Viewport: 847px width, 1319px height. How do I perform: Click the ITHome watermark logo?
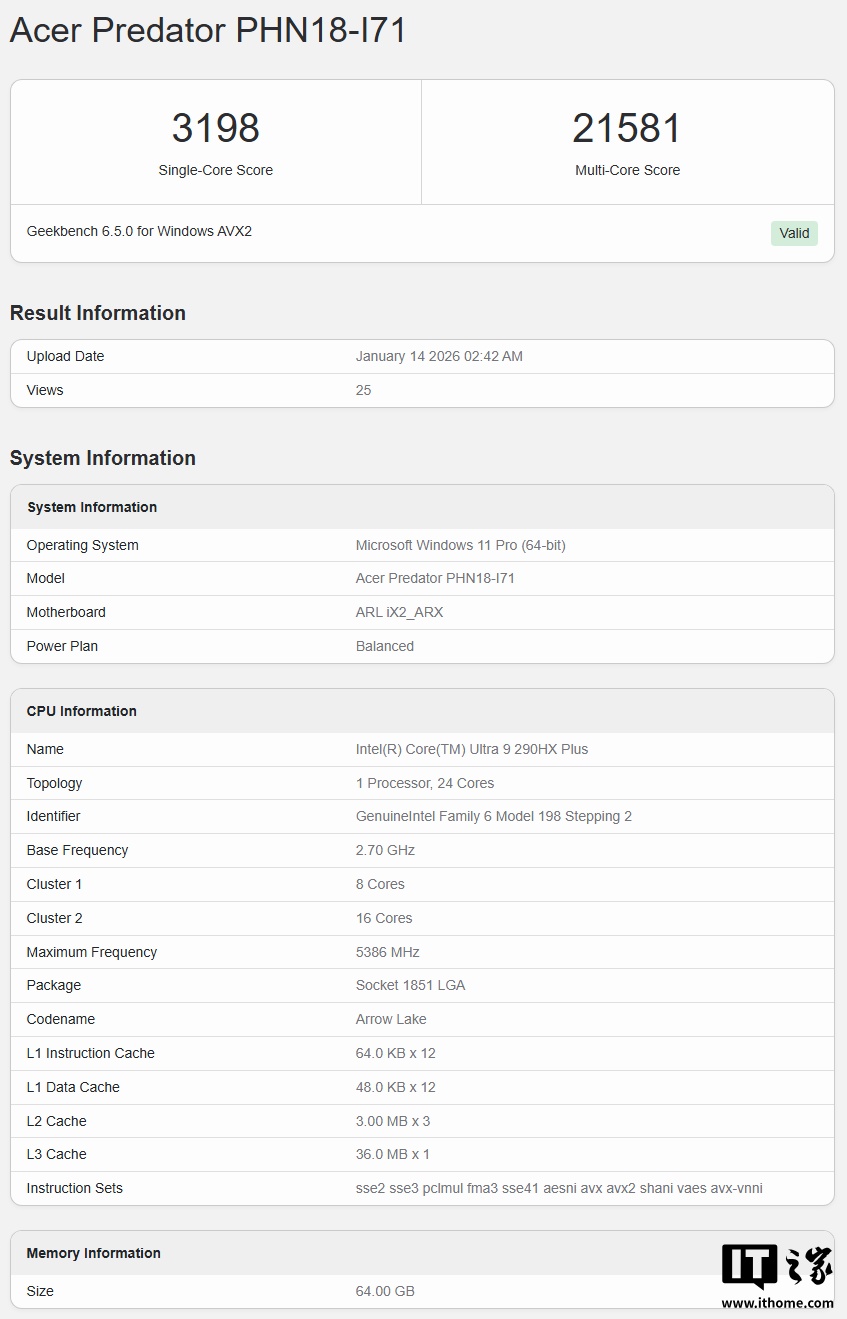[x=777, y=1276]
